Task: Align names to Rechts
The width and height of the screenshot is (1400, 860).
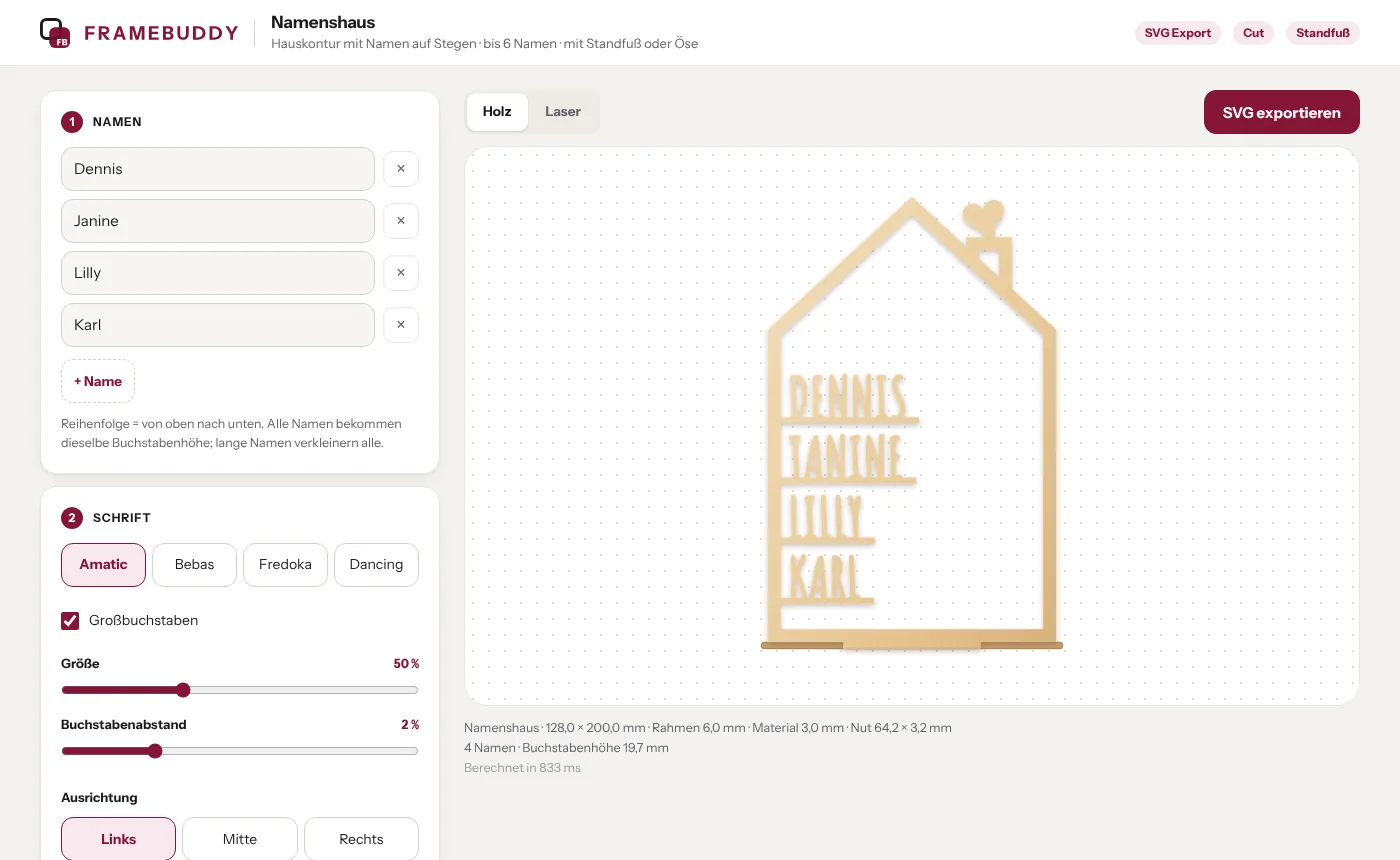Action: (x=361, y=839)
